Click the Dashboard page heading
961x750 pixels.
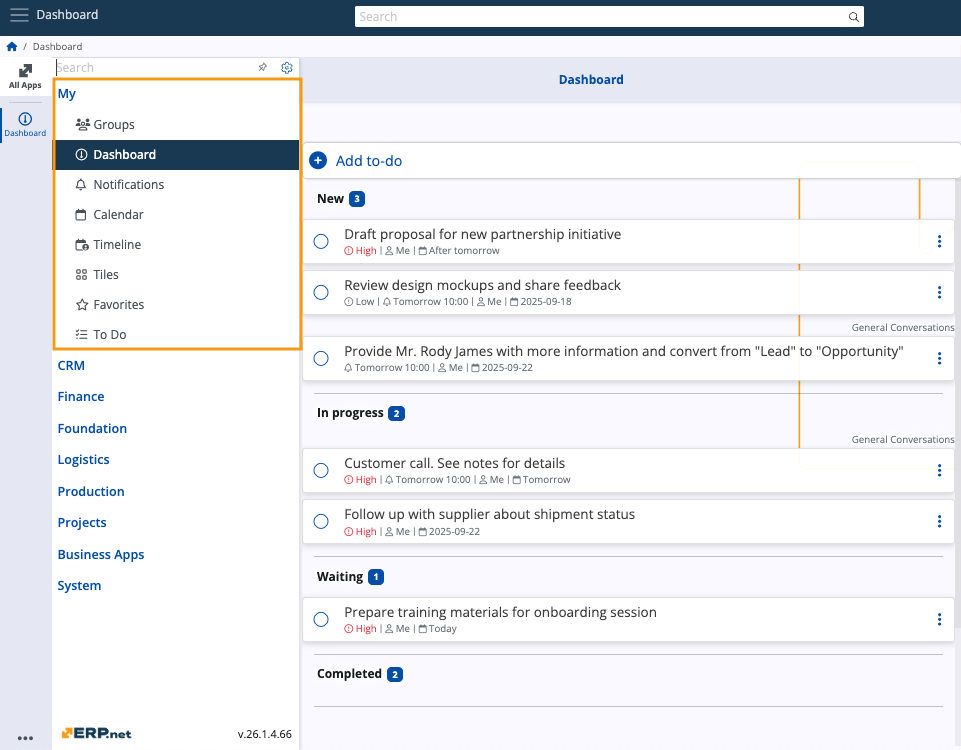(591, 80)
